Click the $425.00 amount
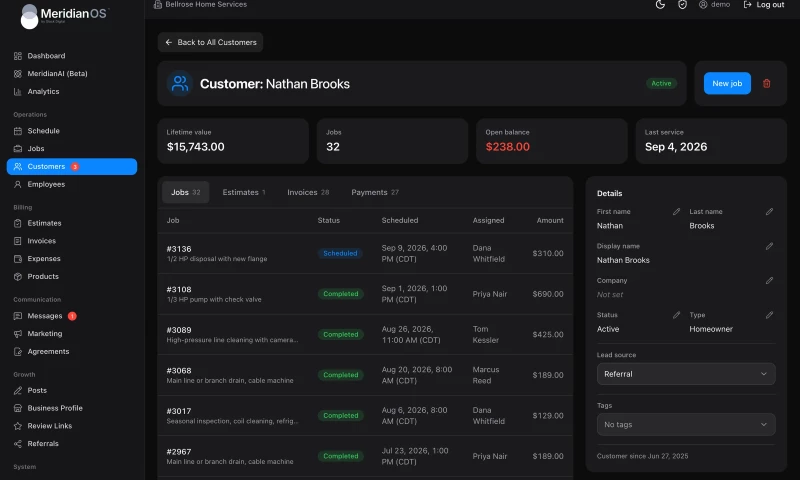 (x=547, y=335)
